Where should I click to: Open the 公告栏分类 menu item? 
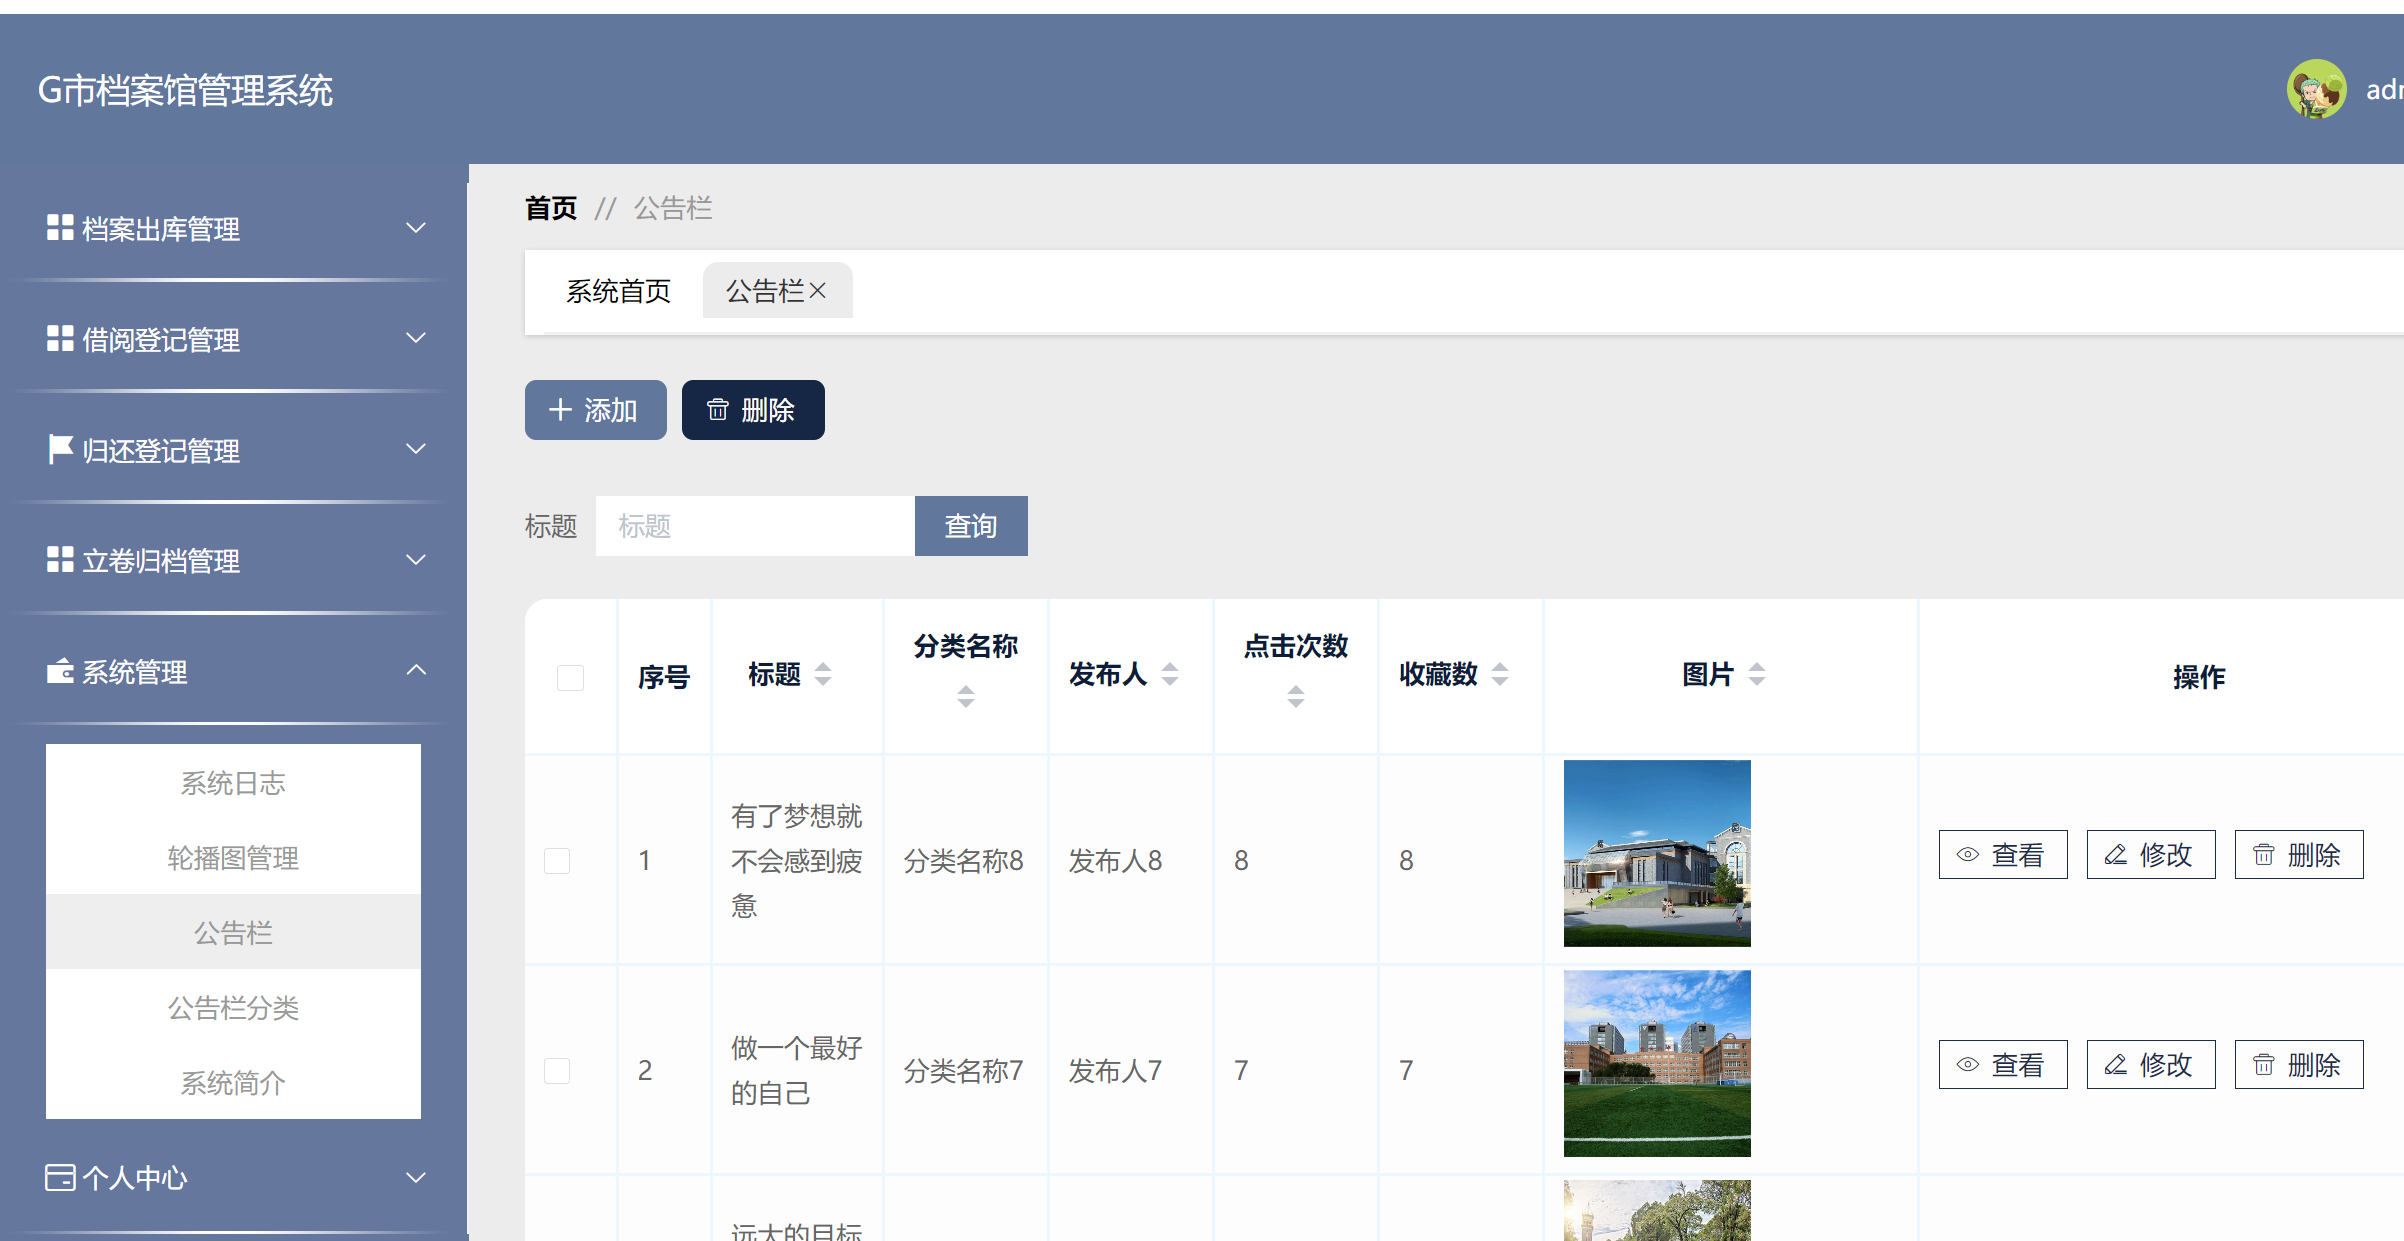coord(233,1007)
